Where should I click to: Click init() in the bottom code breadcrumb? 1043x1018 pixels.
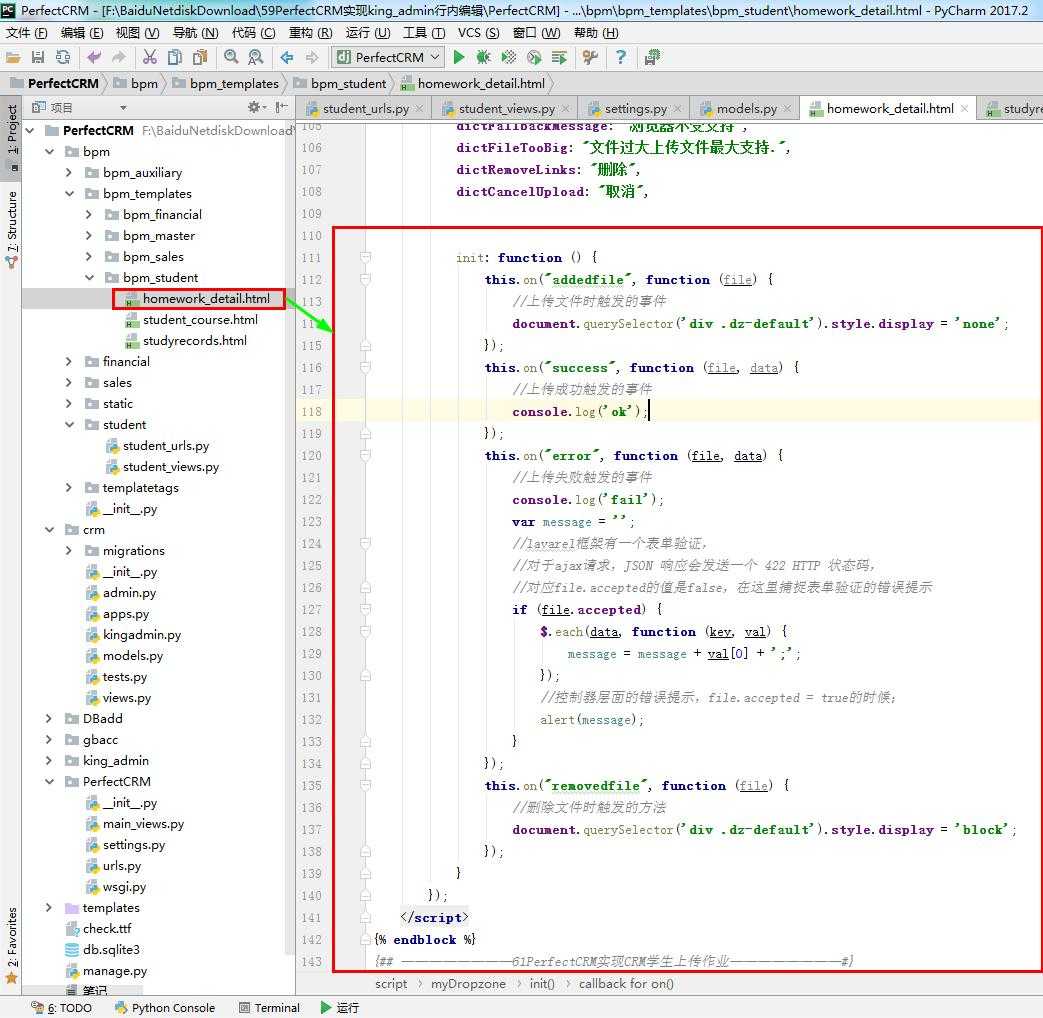click(542, 983)
